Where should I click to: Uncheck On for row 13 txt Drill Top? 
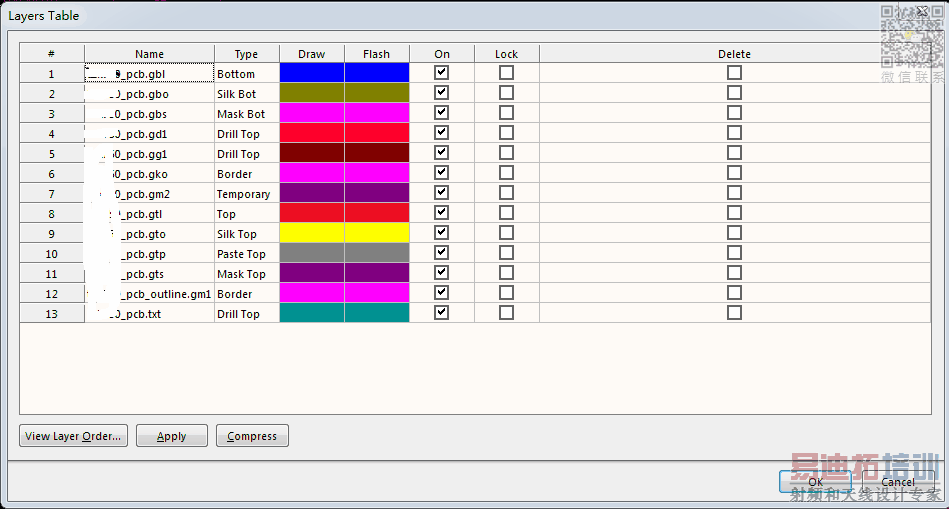point(442,312)
